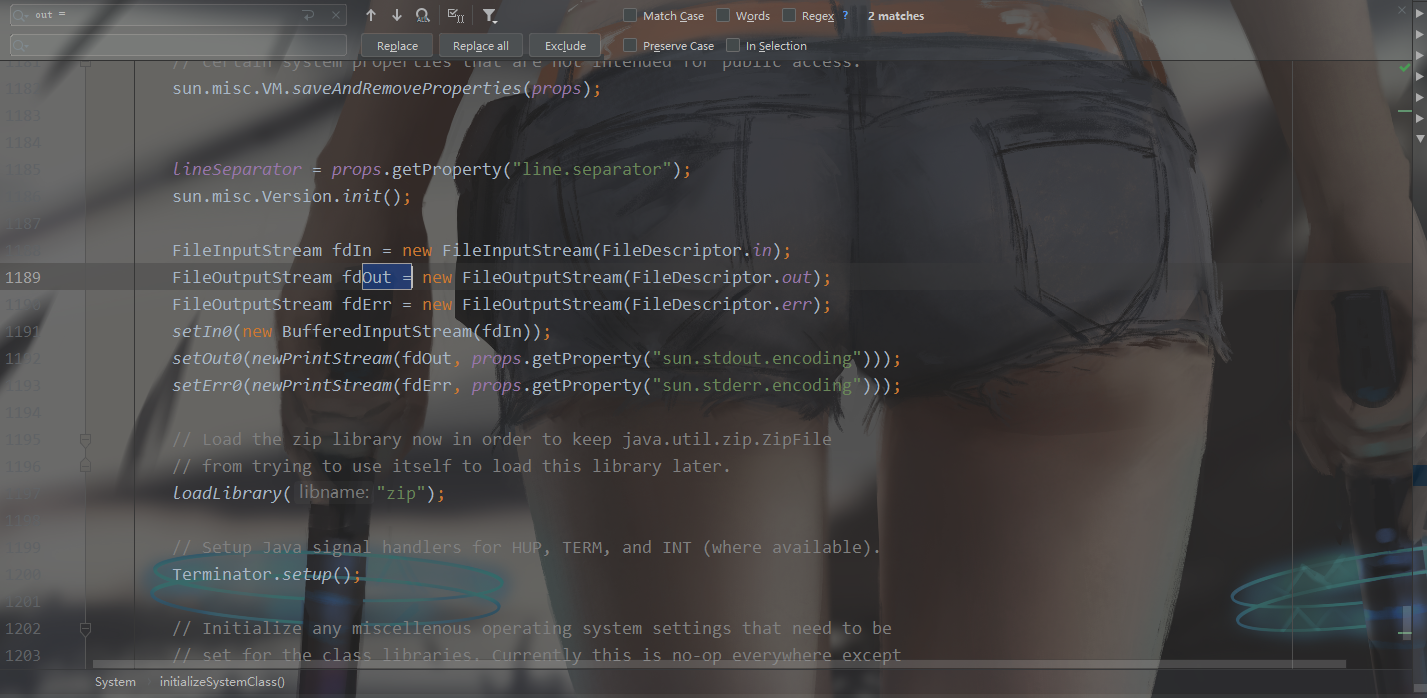Collapse the fold marker at line 1202
This screenshot has width=1427, height=698.
85,629
